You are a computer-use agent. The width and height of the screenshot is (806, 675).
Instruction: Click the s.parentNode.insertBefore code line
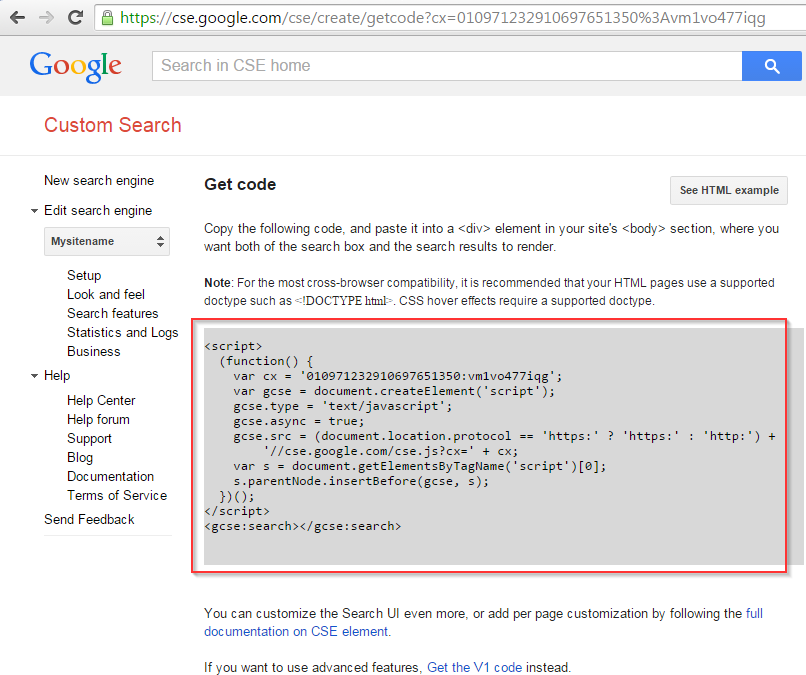pos(361,481)
